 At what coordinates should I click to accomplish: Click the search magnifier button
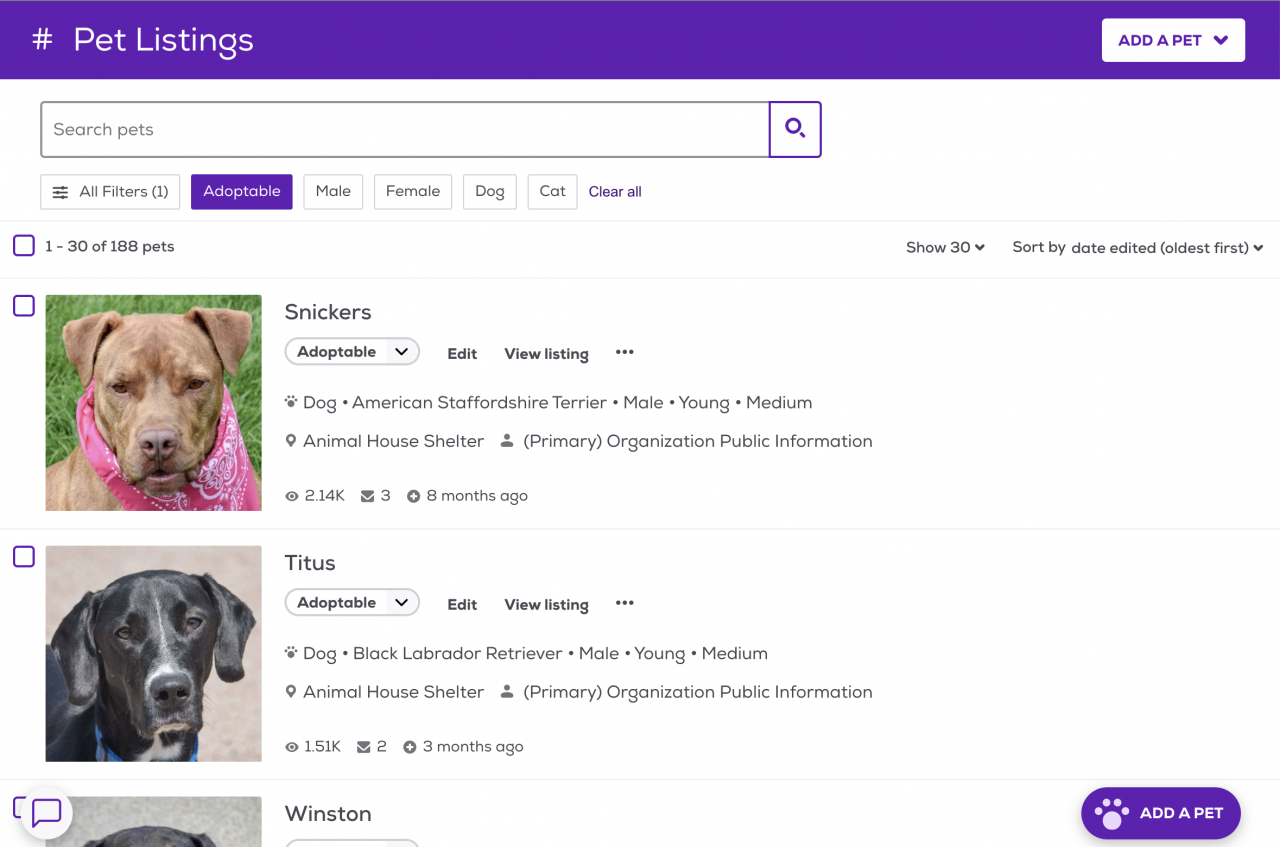795,129
